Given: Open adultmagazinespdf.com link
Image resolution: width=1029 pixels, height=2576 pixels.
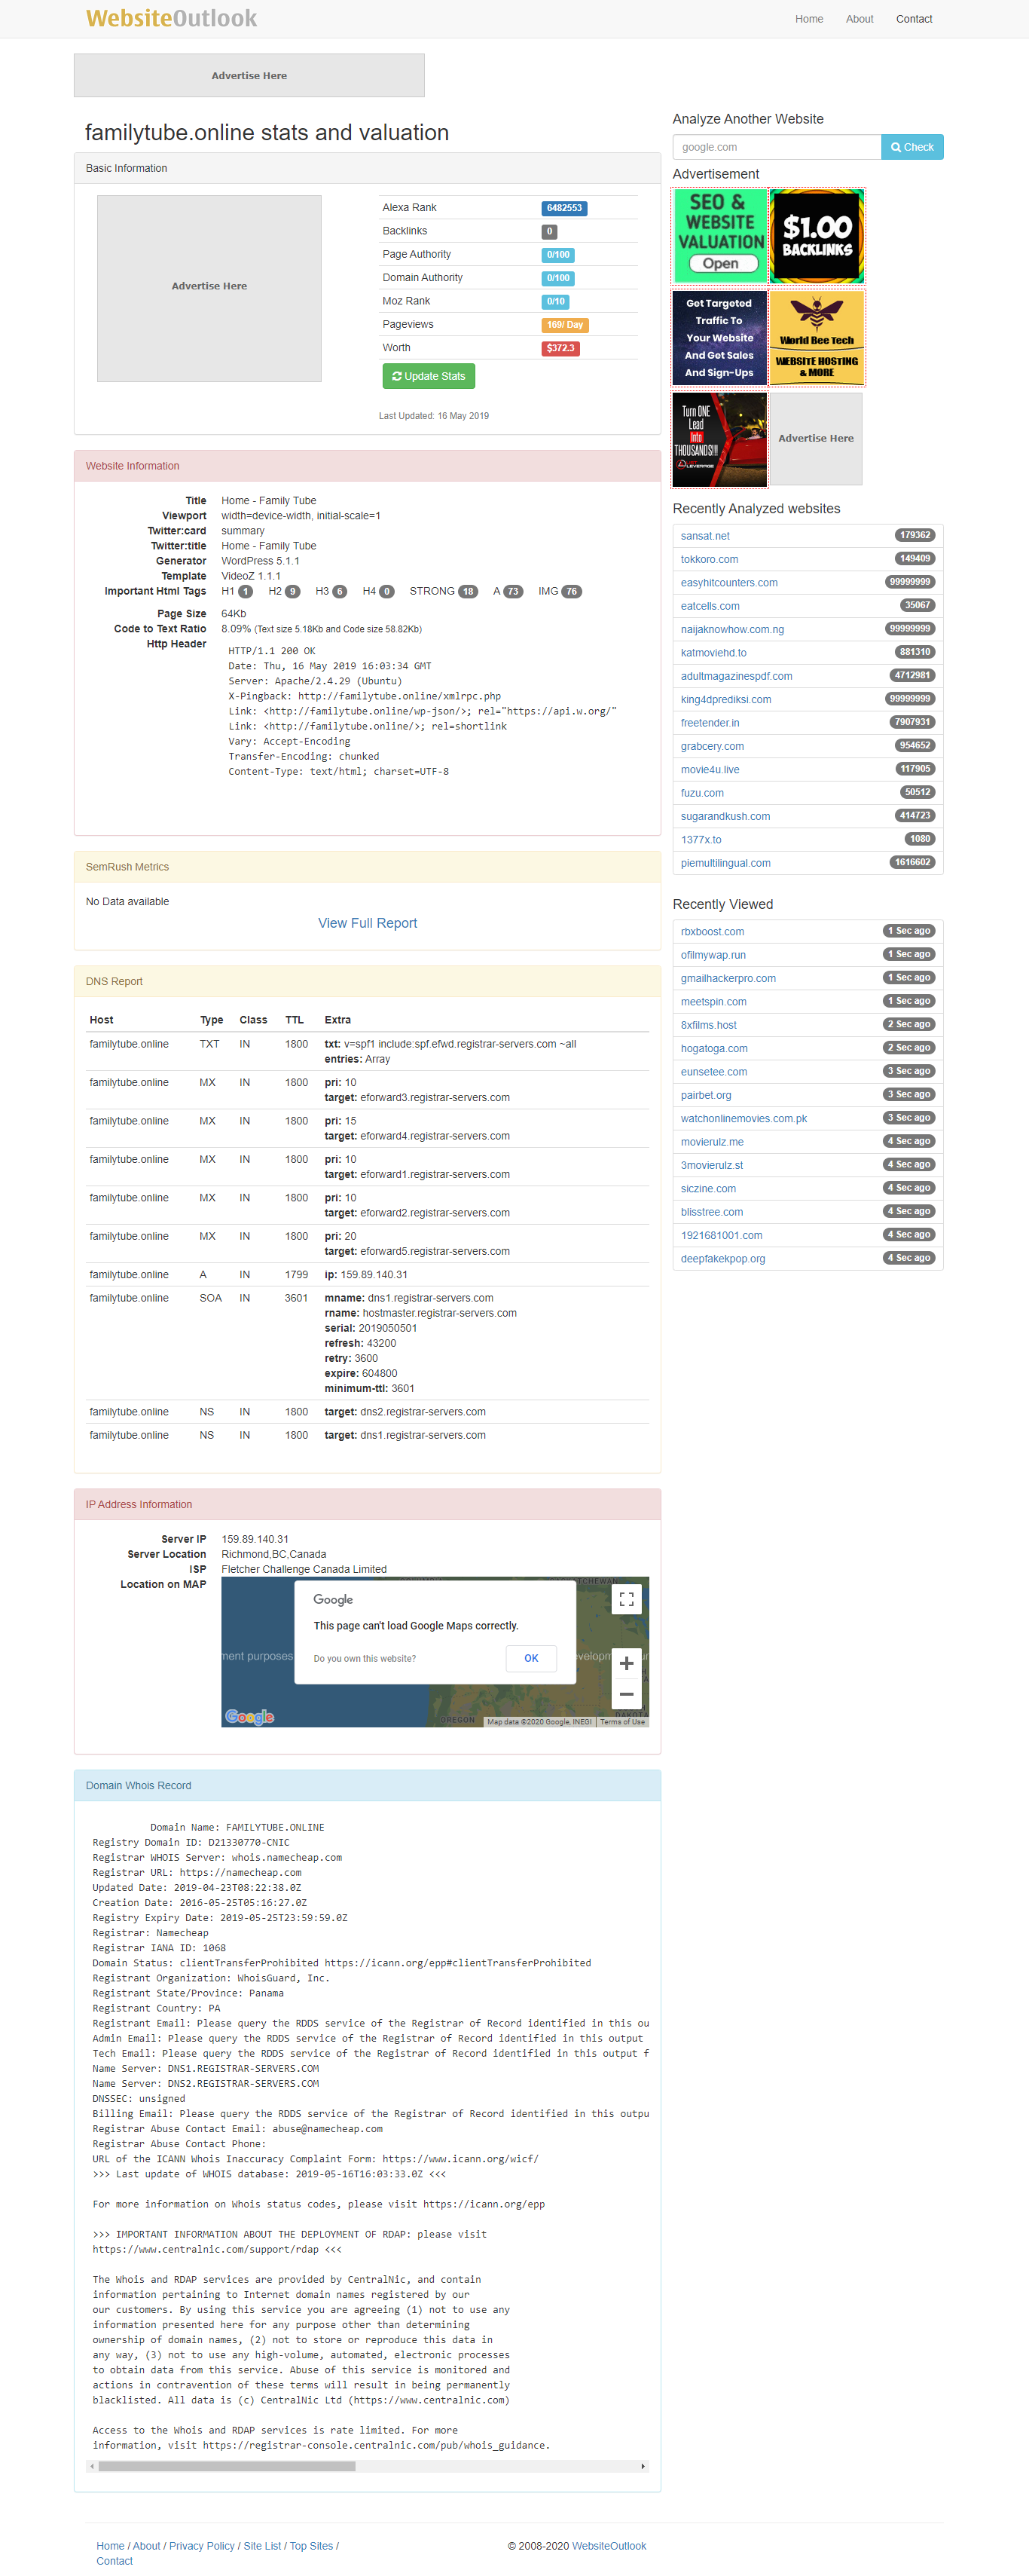Looking at the screenshot, I should [x=736, y=676].
